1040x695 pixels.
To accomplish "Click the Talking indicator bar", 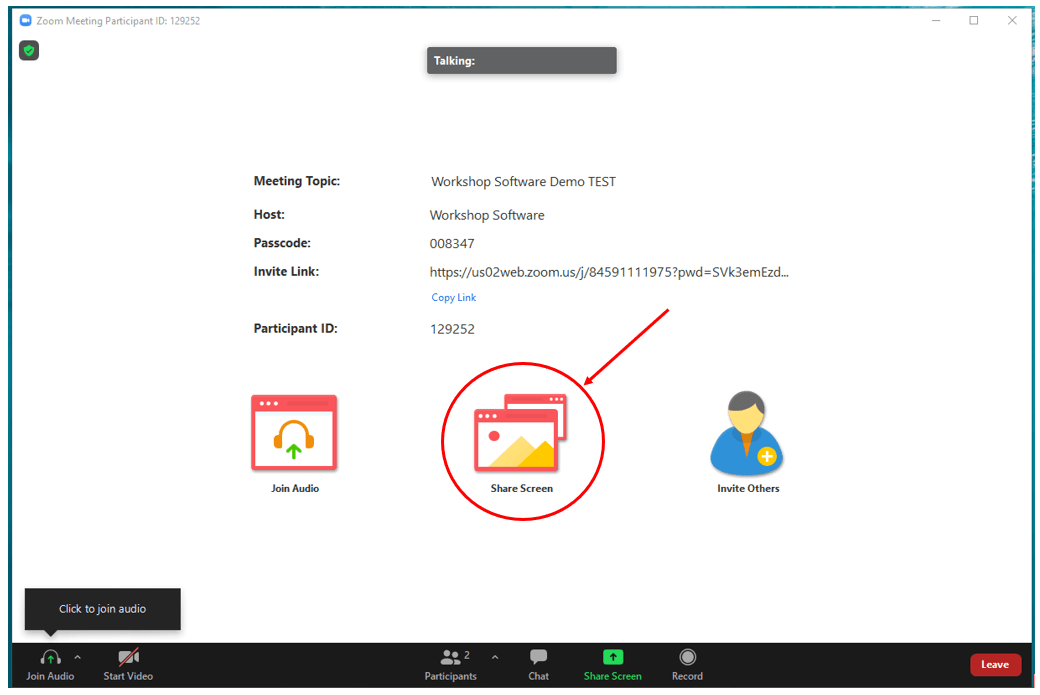I will [521, 60].
